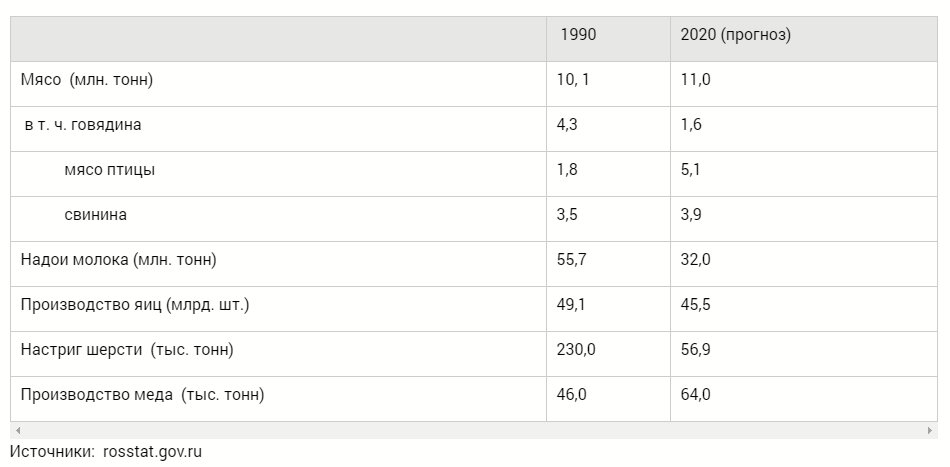Click the Источники label below the table

click(53, 452)
